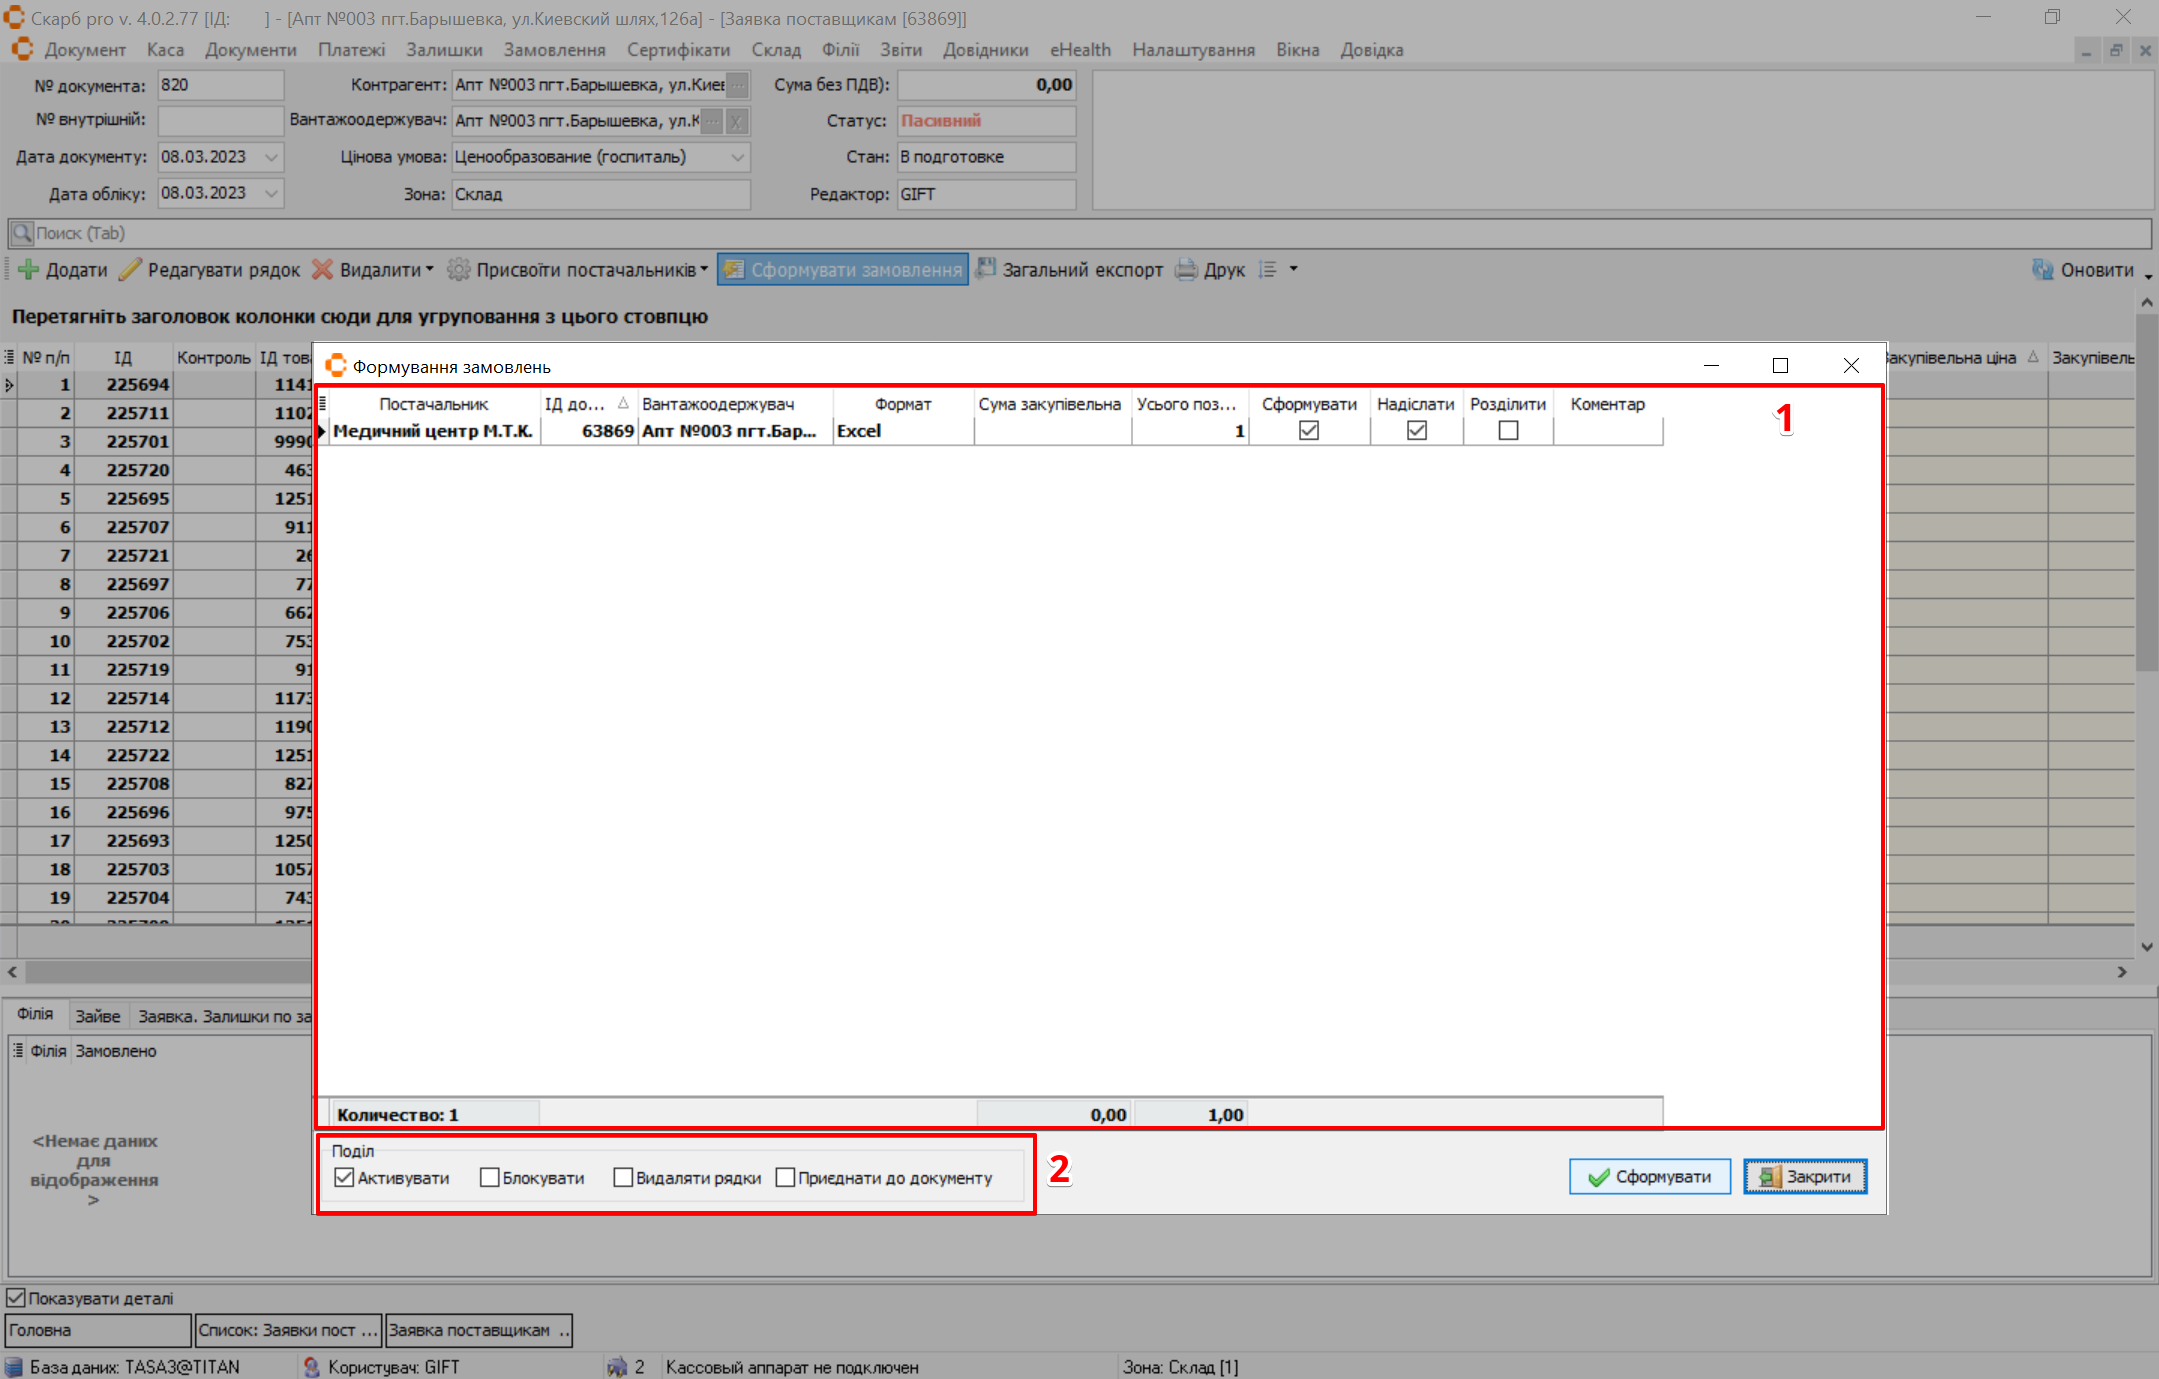The width and height of the screenshot is (2159, 1379).
Task: Click the pencil Редагувати рядок icon
Action: point(130,270)
